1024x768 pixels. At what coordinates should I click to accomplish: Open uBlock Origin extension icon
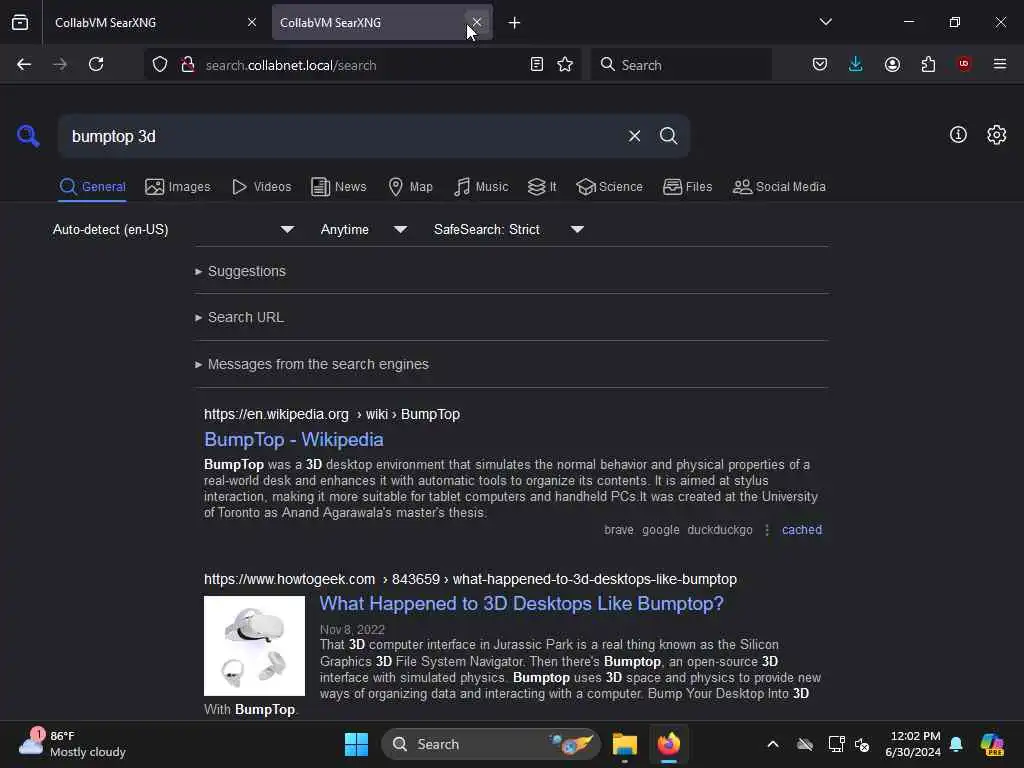pyautogui.click(x=964, y=64)
